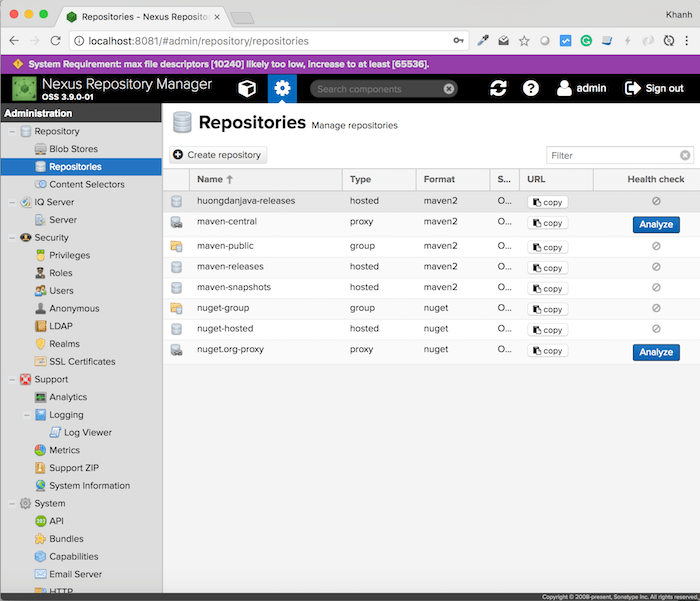
Task: Open the Browse cube icon in header
Action: pyautogui.click(x=246, y=88)
